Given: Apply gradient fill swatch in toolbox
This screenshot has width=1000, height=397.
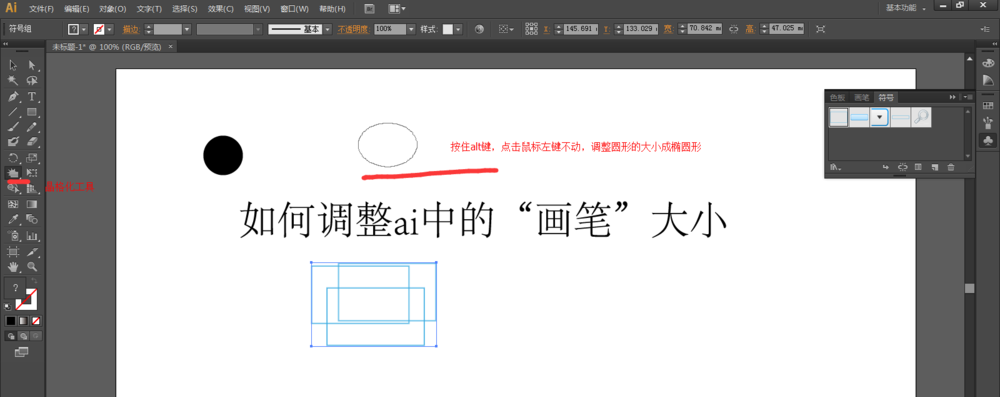Looking at the screenshot, I should click(23, 320).
